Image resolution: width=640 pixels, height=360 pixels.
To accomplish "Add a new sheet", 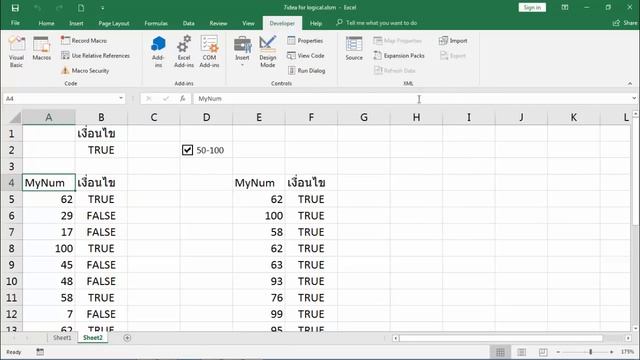I will (127, 338).
